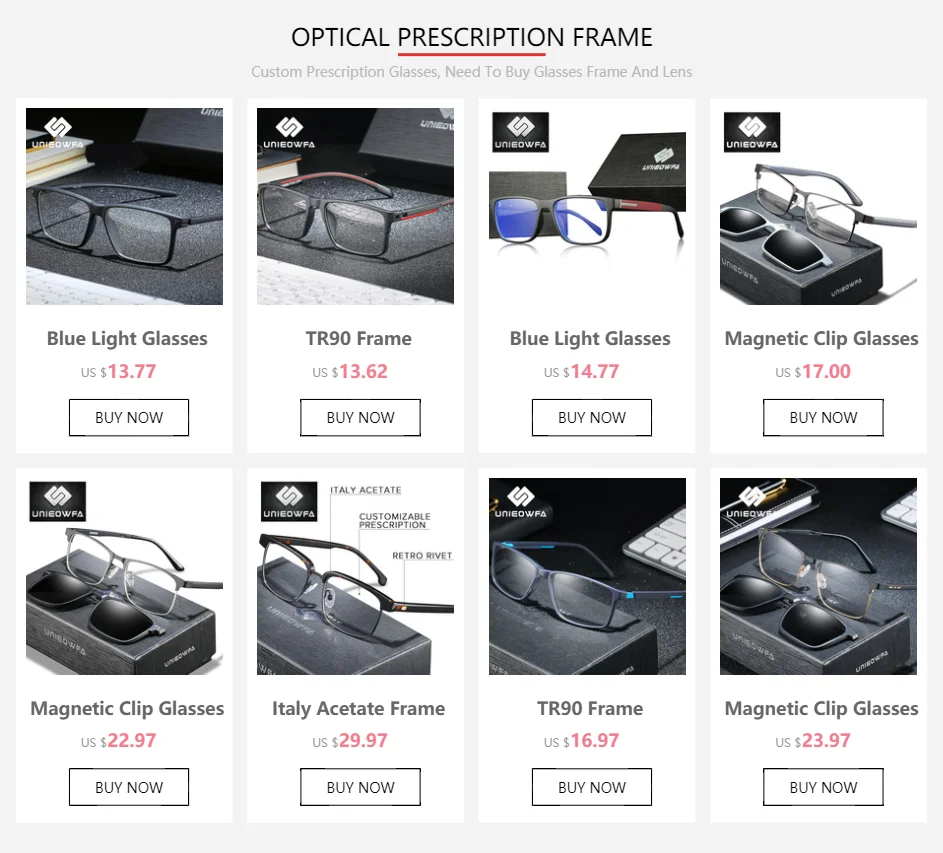943x853 pixels.
Task: Open the $13.77 Blue Light Glasses product image
Action: pyautogui.click(x=124, y=206)
